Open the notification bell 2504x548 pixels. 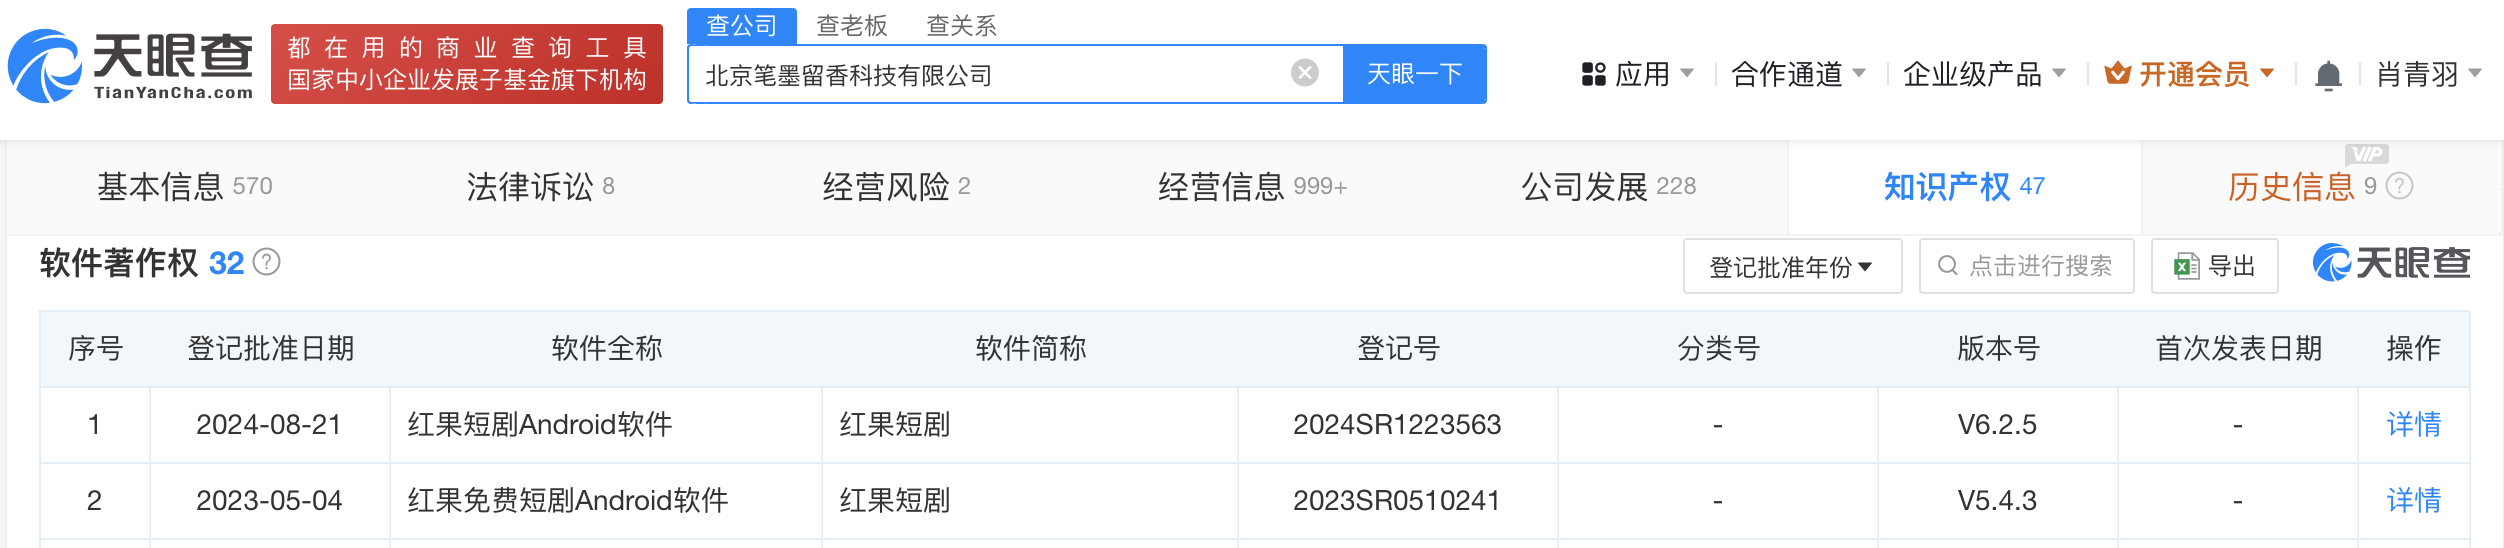tap(2328, 75)
